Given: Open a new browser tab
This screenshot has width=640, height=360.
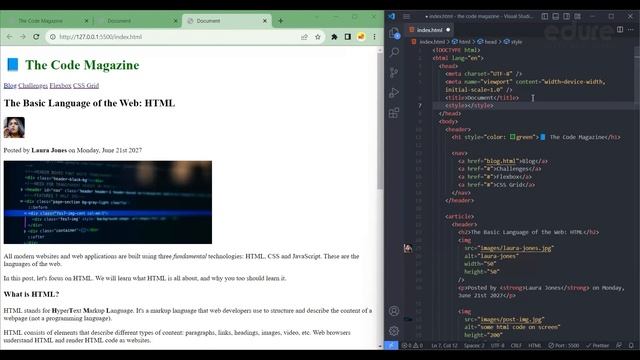Looking at the screenshot, I should tap(280, 20).
